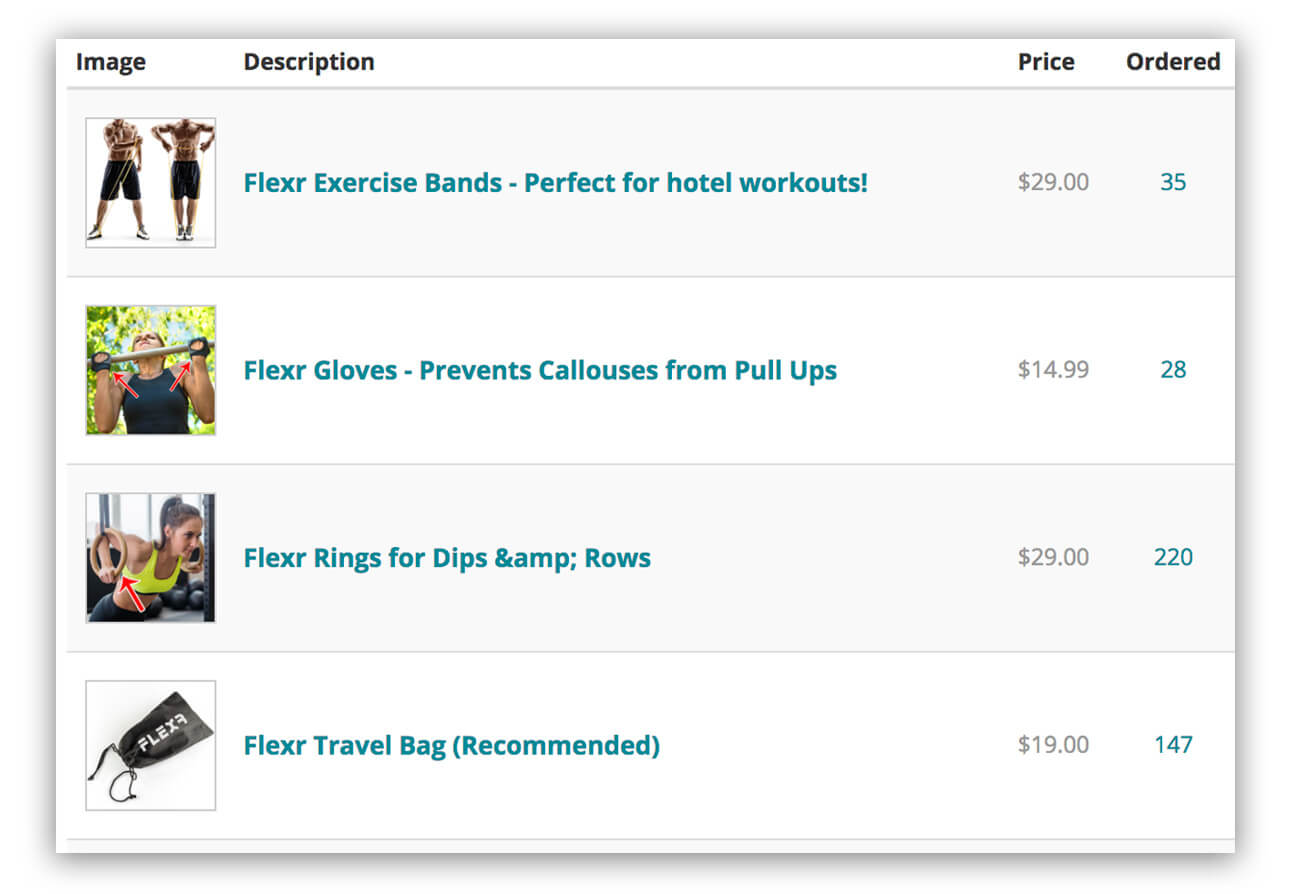The height and width of the screenshot is (894, 1294).
Task: Click the Ordered column header
Action: coord(1173,62)
